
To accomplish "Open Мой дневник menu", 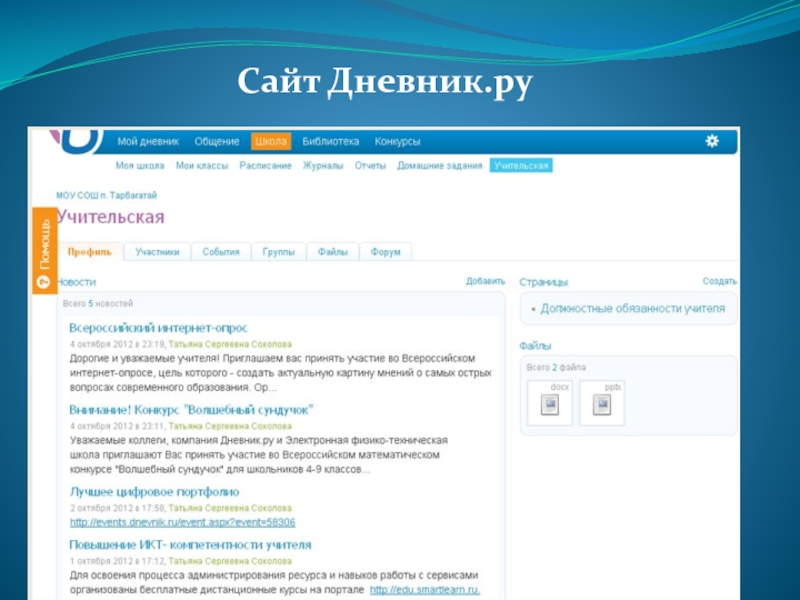I will (148, 141).
